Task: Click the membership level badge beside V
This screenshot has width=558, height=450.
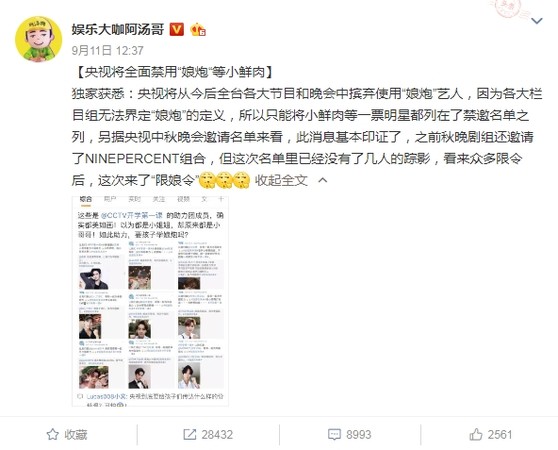Action: [198, 30]
